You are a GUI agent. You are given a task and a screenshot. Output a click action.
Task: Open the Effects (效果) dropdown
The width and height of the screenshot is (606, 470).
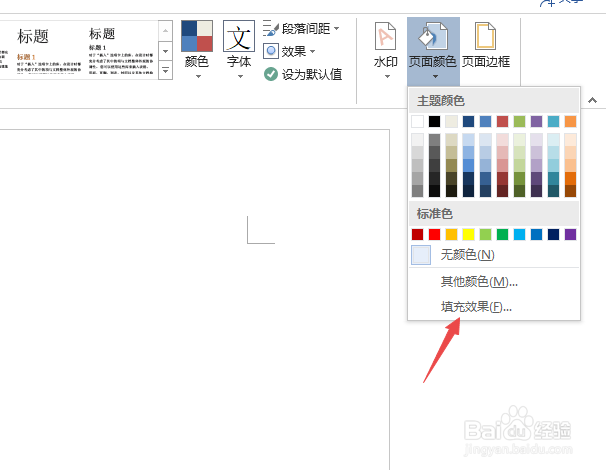click(289, 51)
